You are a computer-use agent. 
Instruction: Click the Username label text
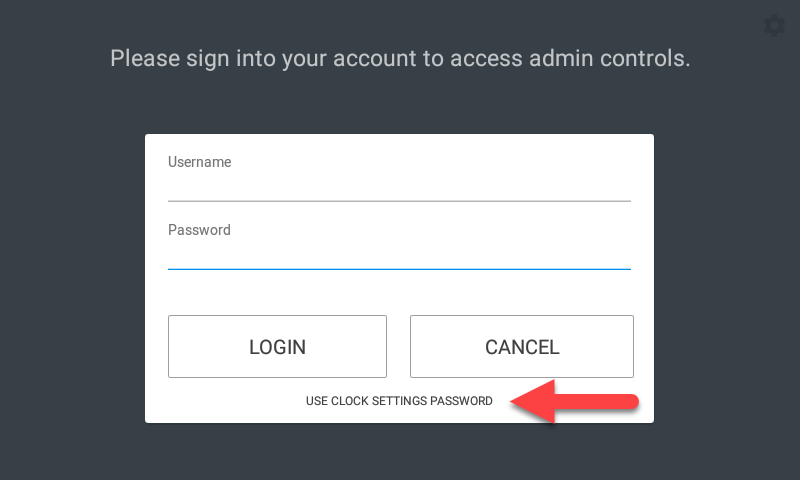click(x=200, y=162)
